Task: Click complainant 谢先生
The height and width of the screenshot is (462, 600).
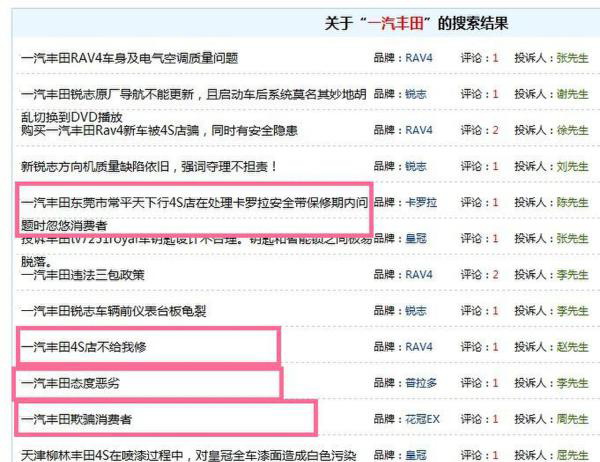Action: (x=572, y=94)
